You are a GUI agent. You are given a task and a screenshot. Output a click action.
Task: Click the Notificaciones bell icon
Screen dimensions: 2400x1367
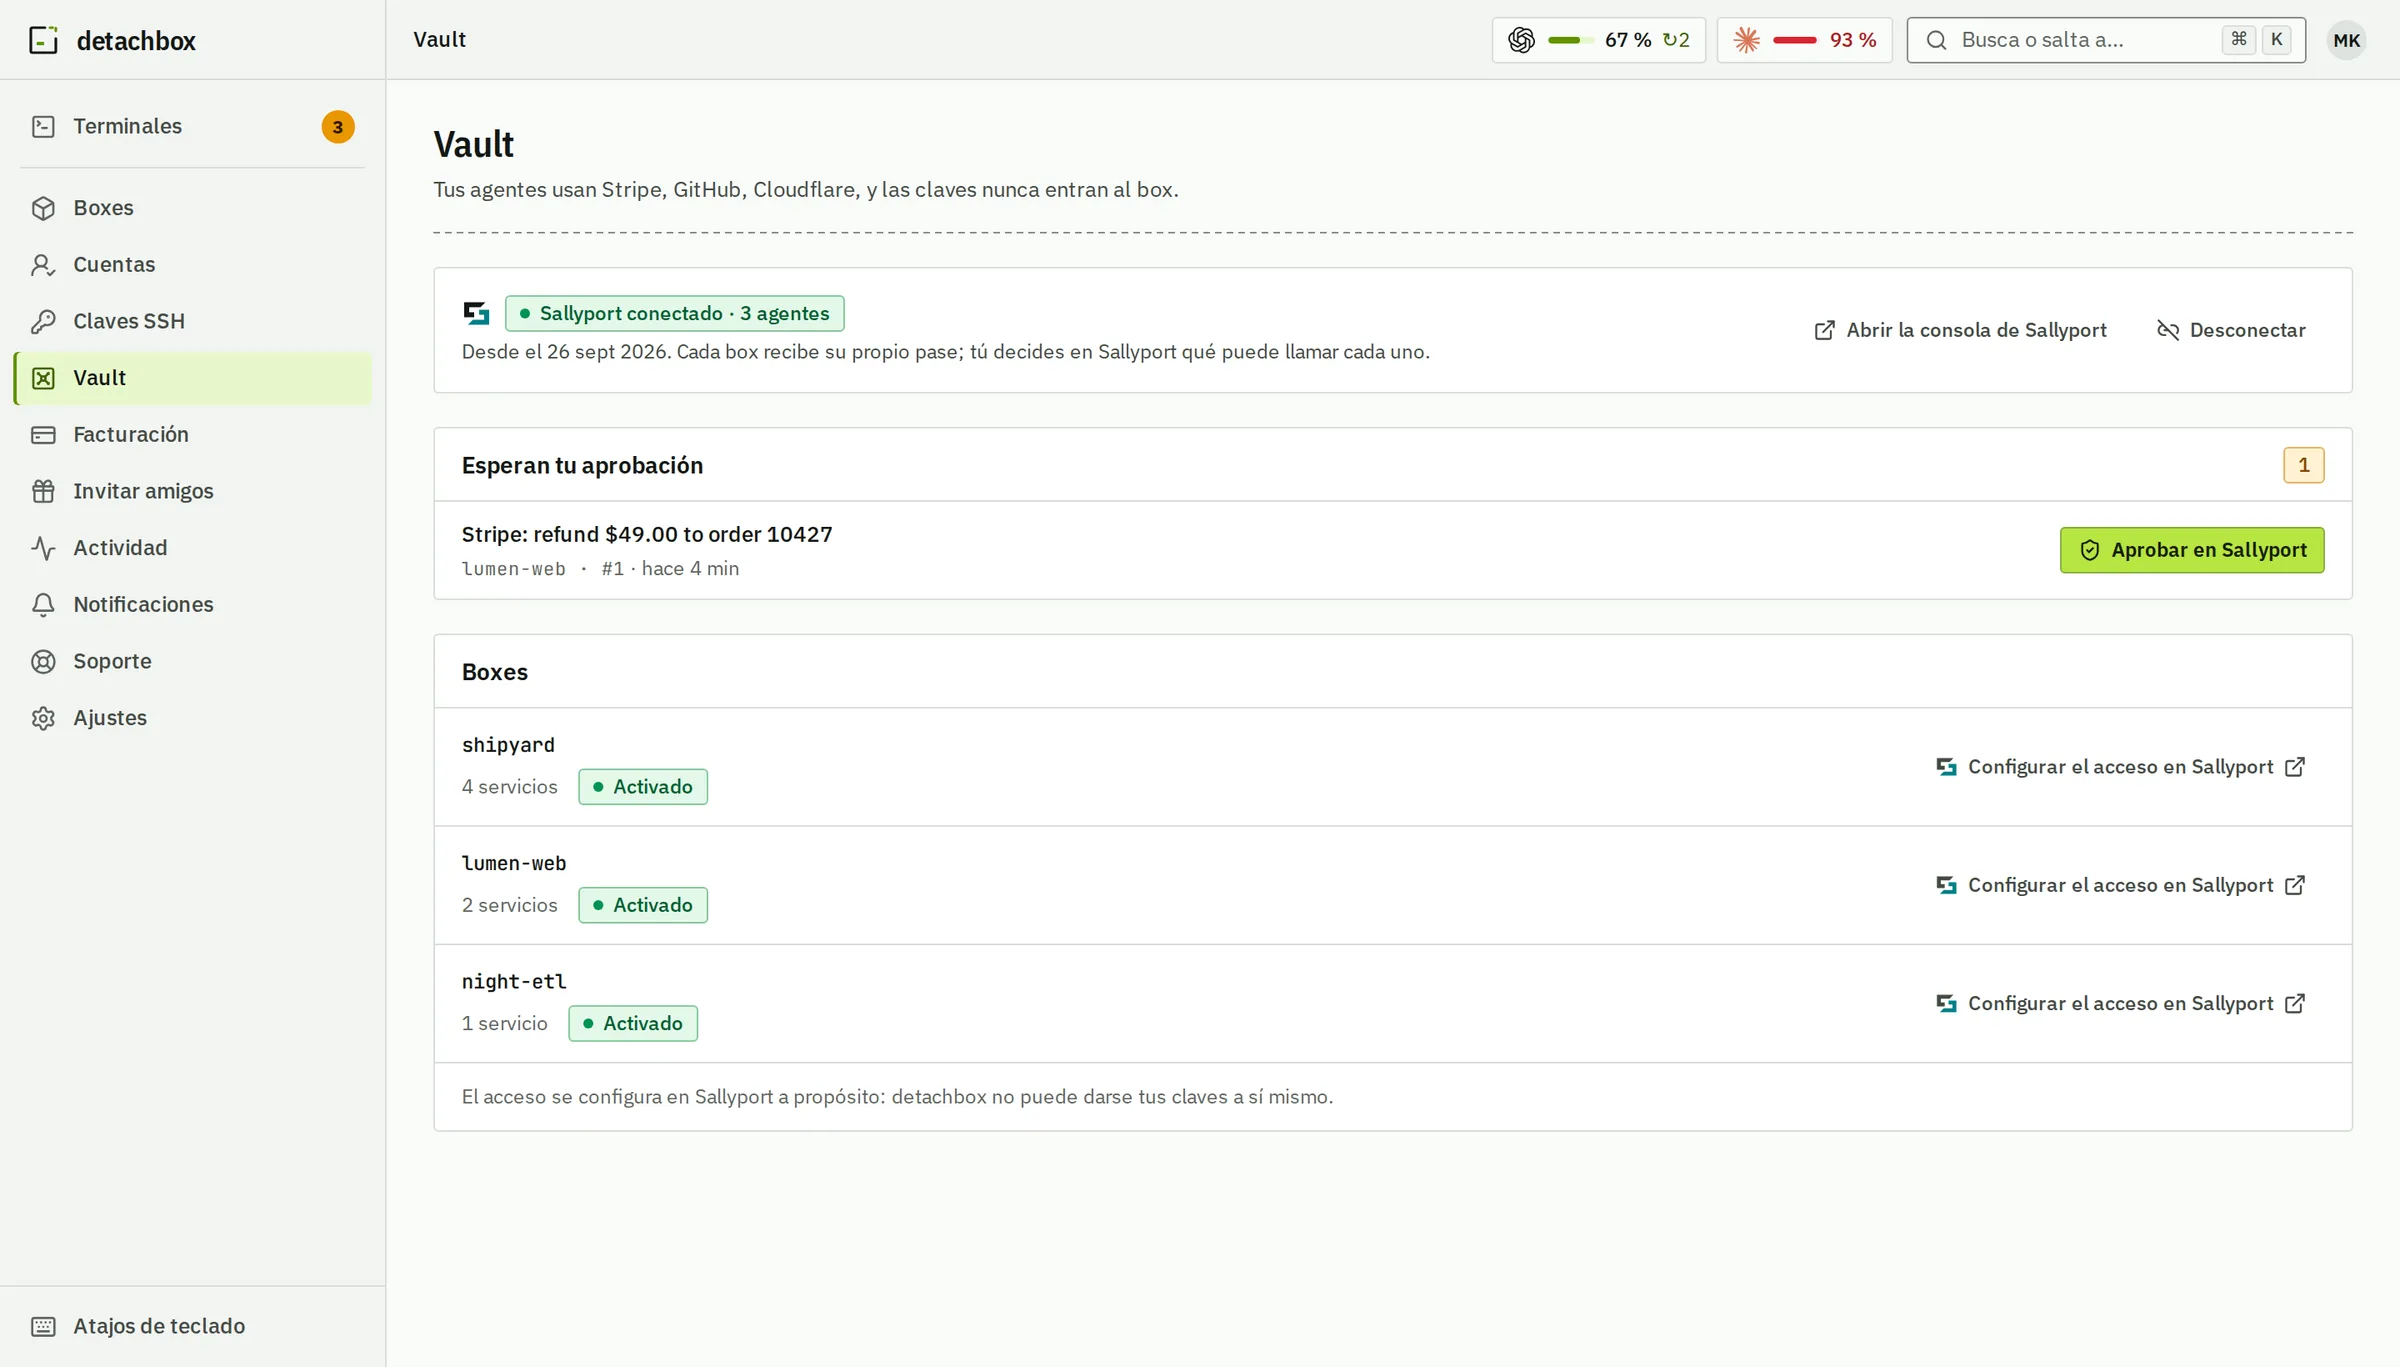[x=43, y=605]
